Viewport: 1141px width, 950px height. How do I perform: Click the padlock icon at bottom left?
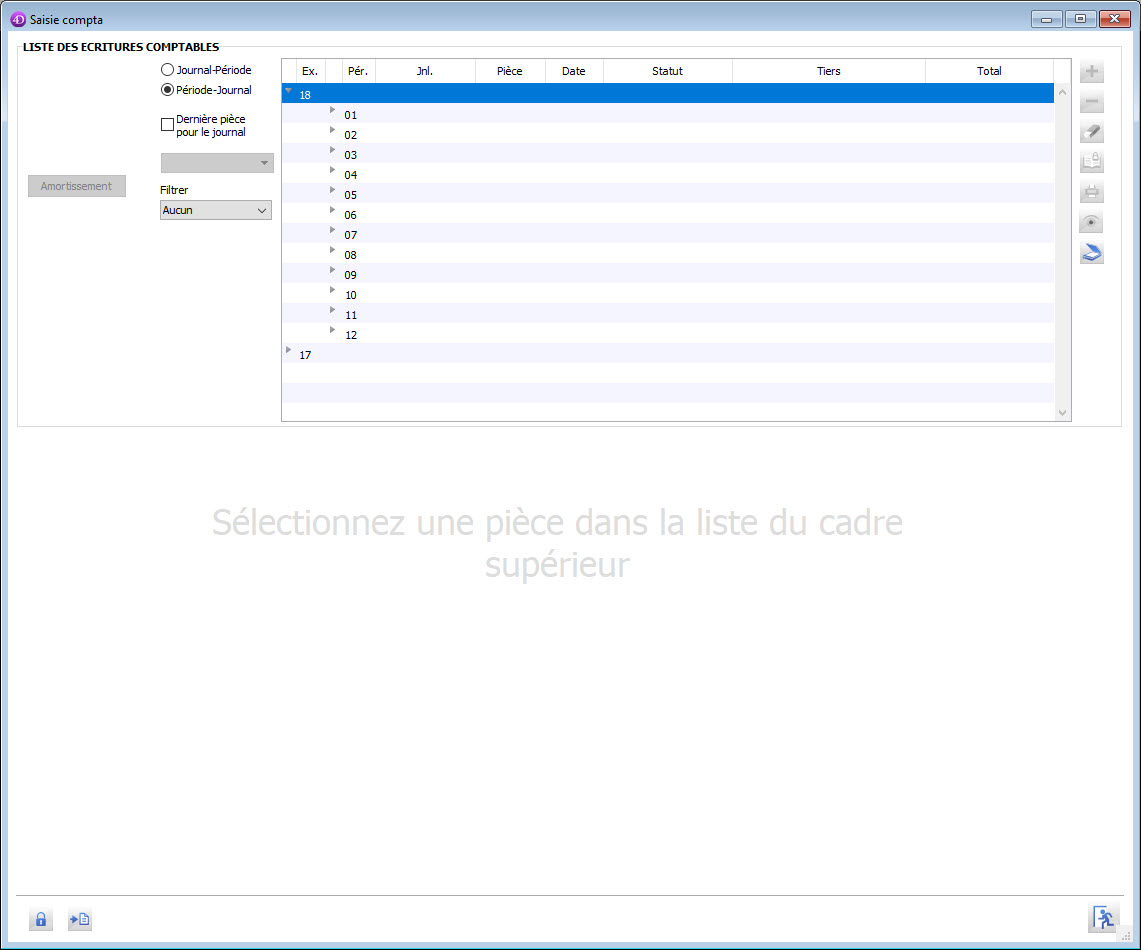pos(41,920)
